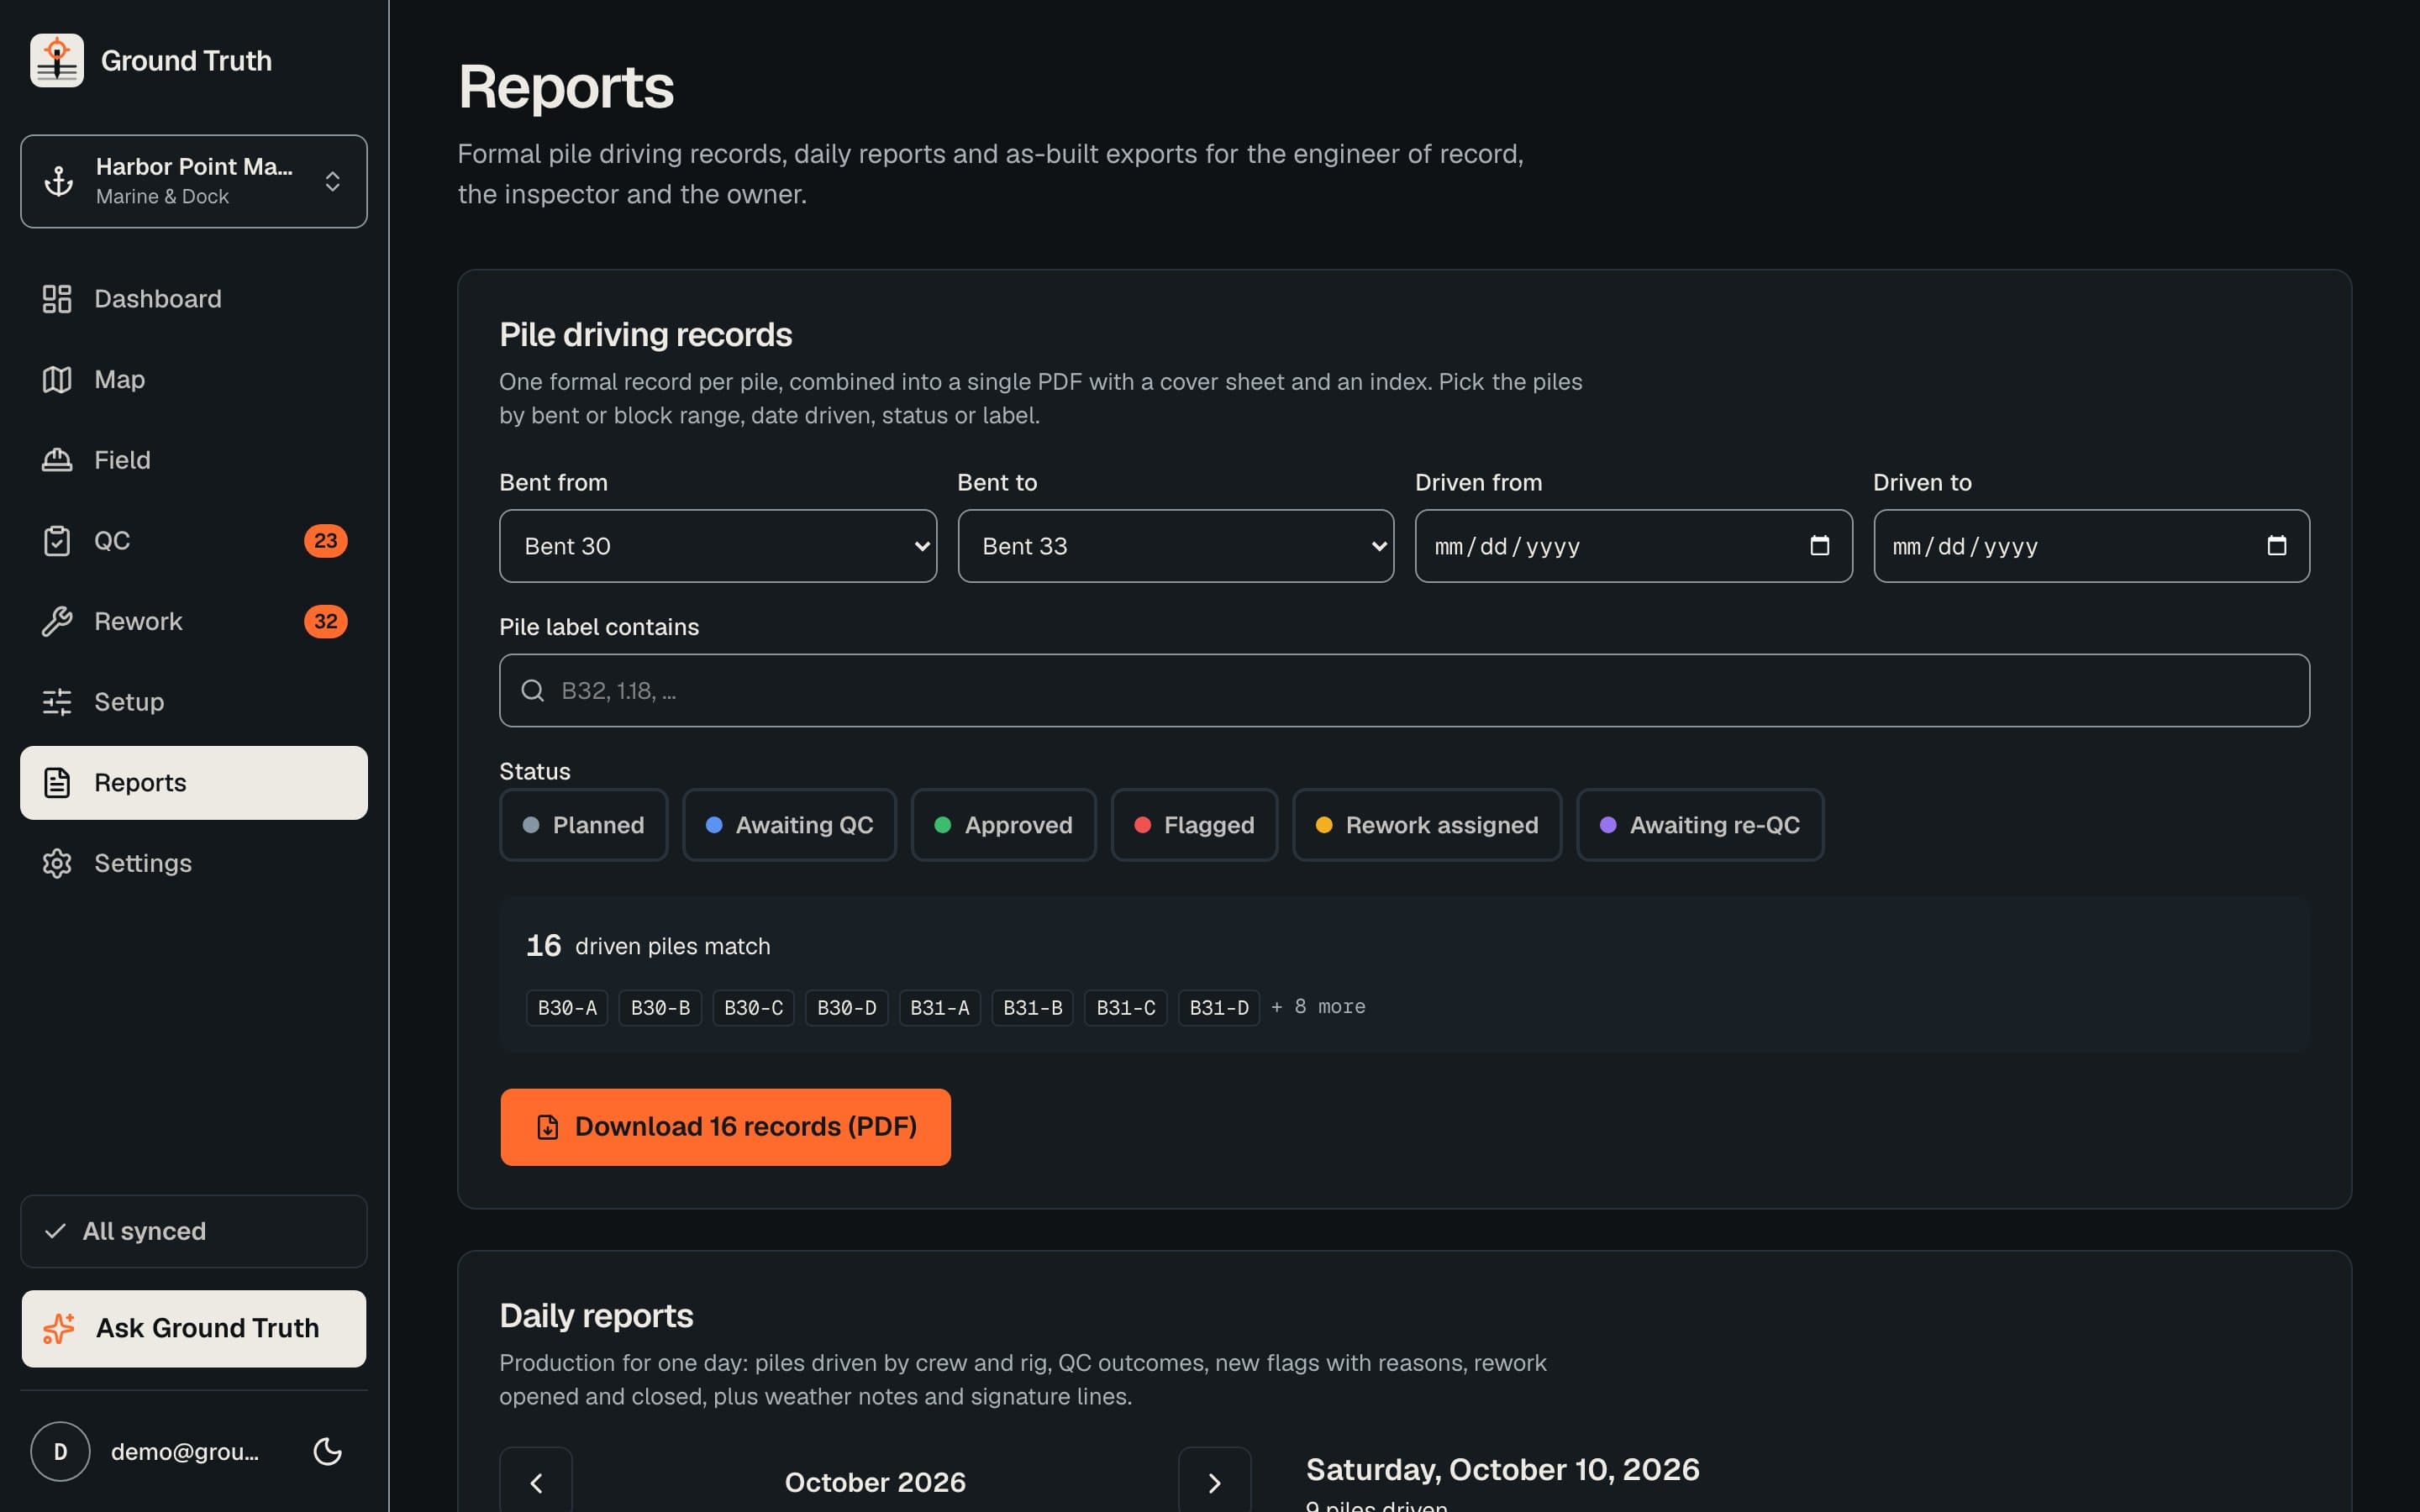This screenshot has height=1512, width=2420.
Task: Click the Map icon in sidebar
Action: point(57,380)
